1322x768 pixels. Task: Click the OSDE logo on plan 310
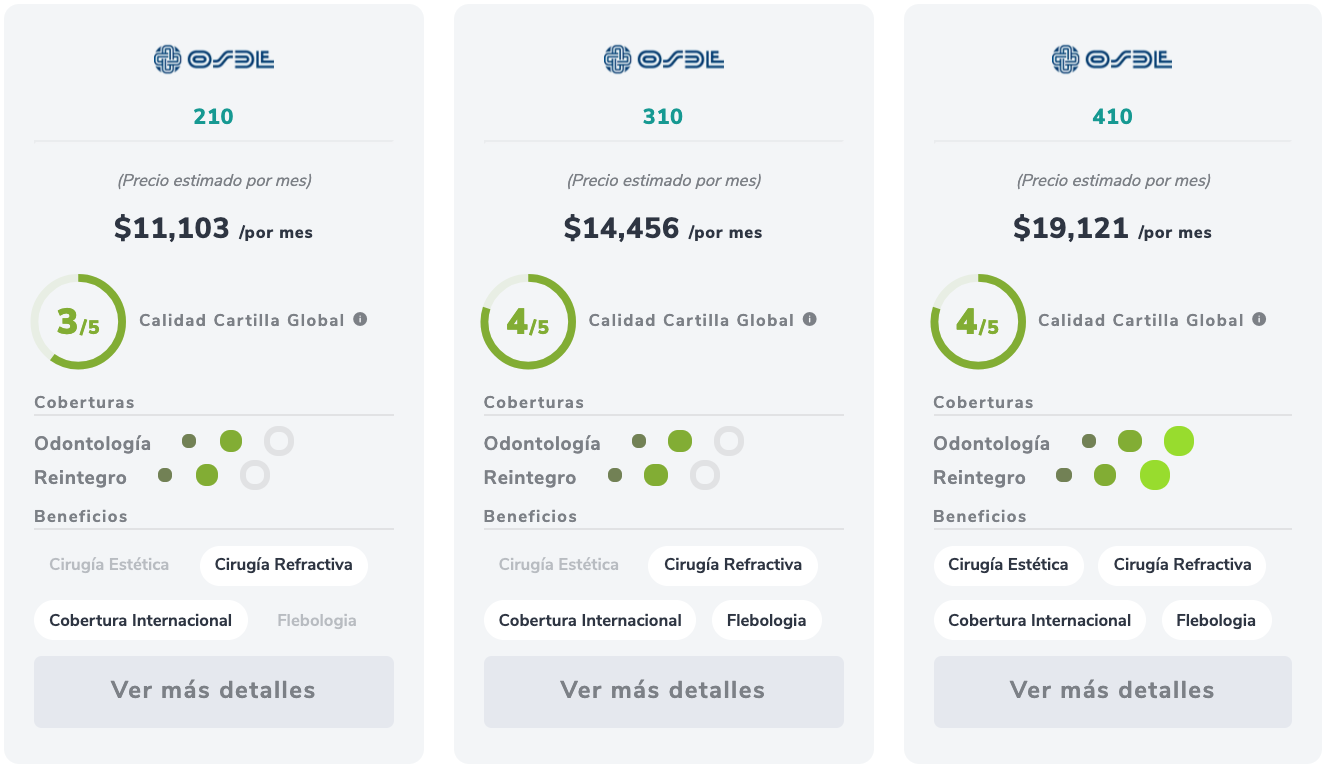point(663,60)
